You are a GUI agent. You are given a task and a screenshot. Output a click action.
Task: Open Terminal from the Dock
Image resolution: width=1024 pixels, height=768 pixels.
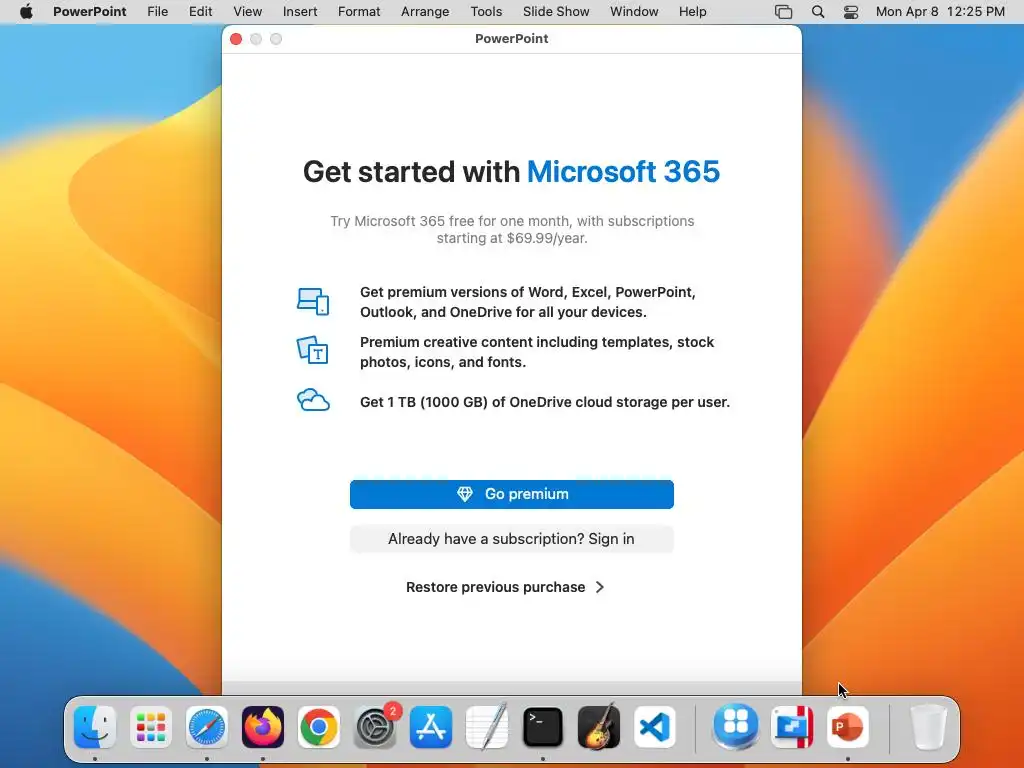point(543,727)
